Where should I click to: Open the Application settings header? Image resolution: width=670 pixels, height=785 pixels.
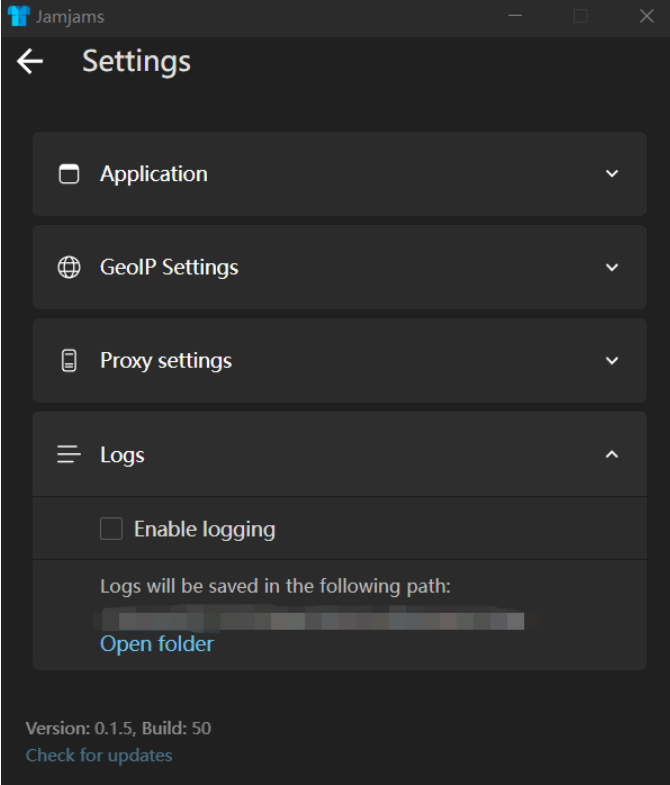pyautogui.click(x=154, y=174)
